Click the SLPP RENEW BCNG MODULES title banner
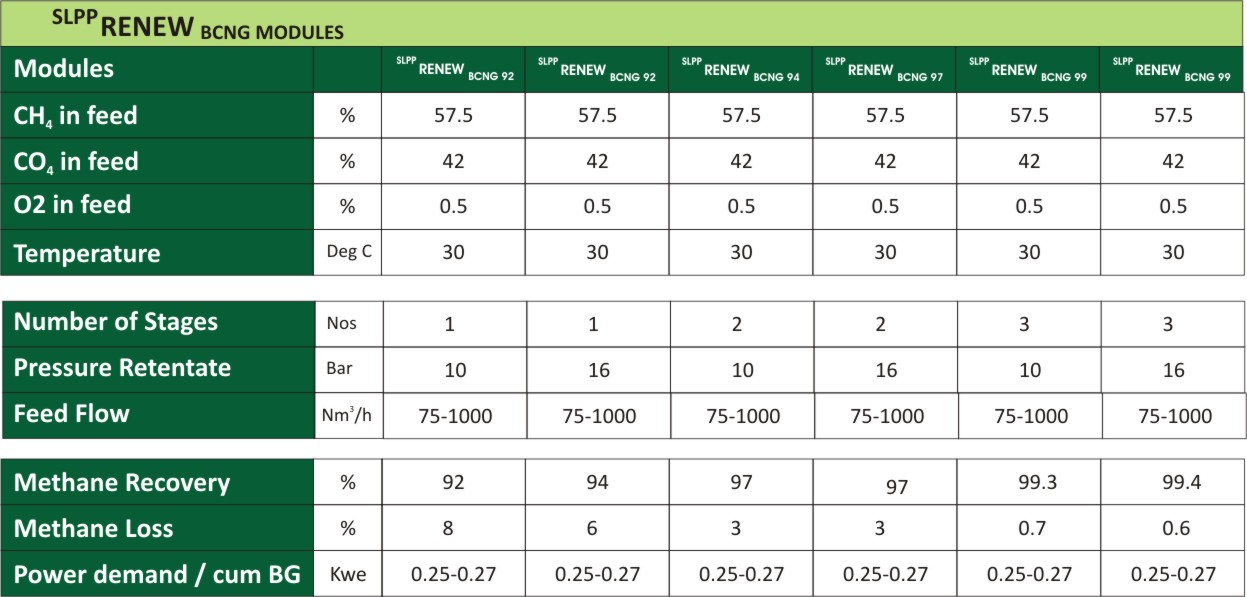Screen dimensions: 1247x597 [198, 24]
